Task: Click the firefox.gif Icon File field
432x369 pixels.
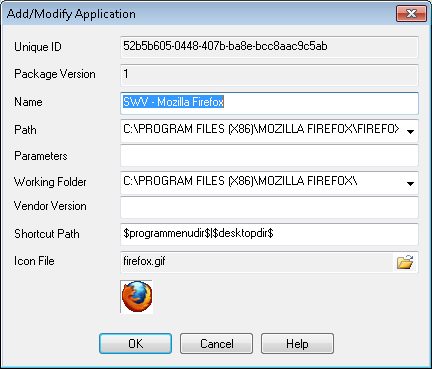Action: pos(257,262)
